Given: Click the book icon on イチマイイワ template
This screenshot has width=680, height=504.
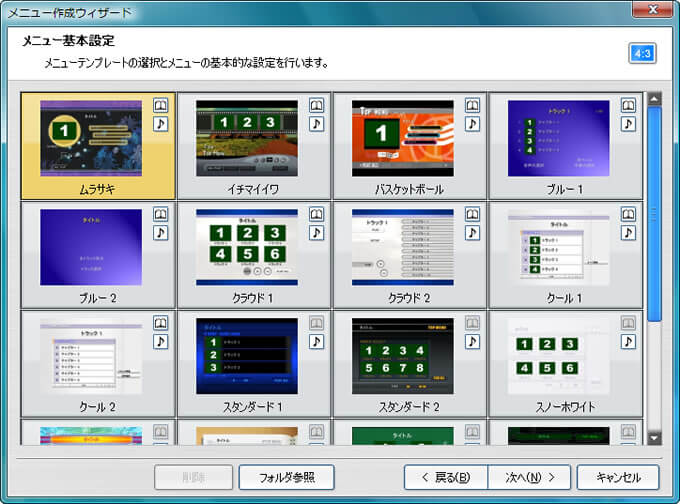Looking at the screenshot, I should click(x=316, y=106).
